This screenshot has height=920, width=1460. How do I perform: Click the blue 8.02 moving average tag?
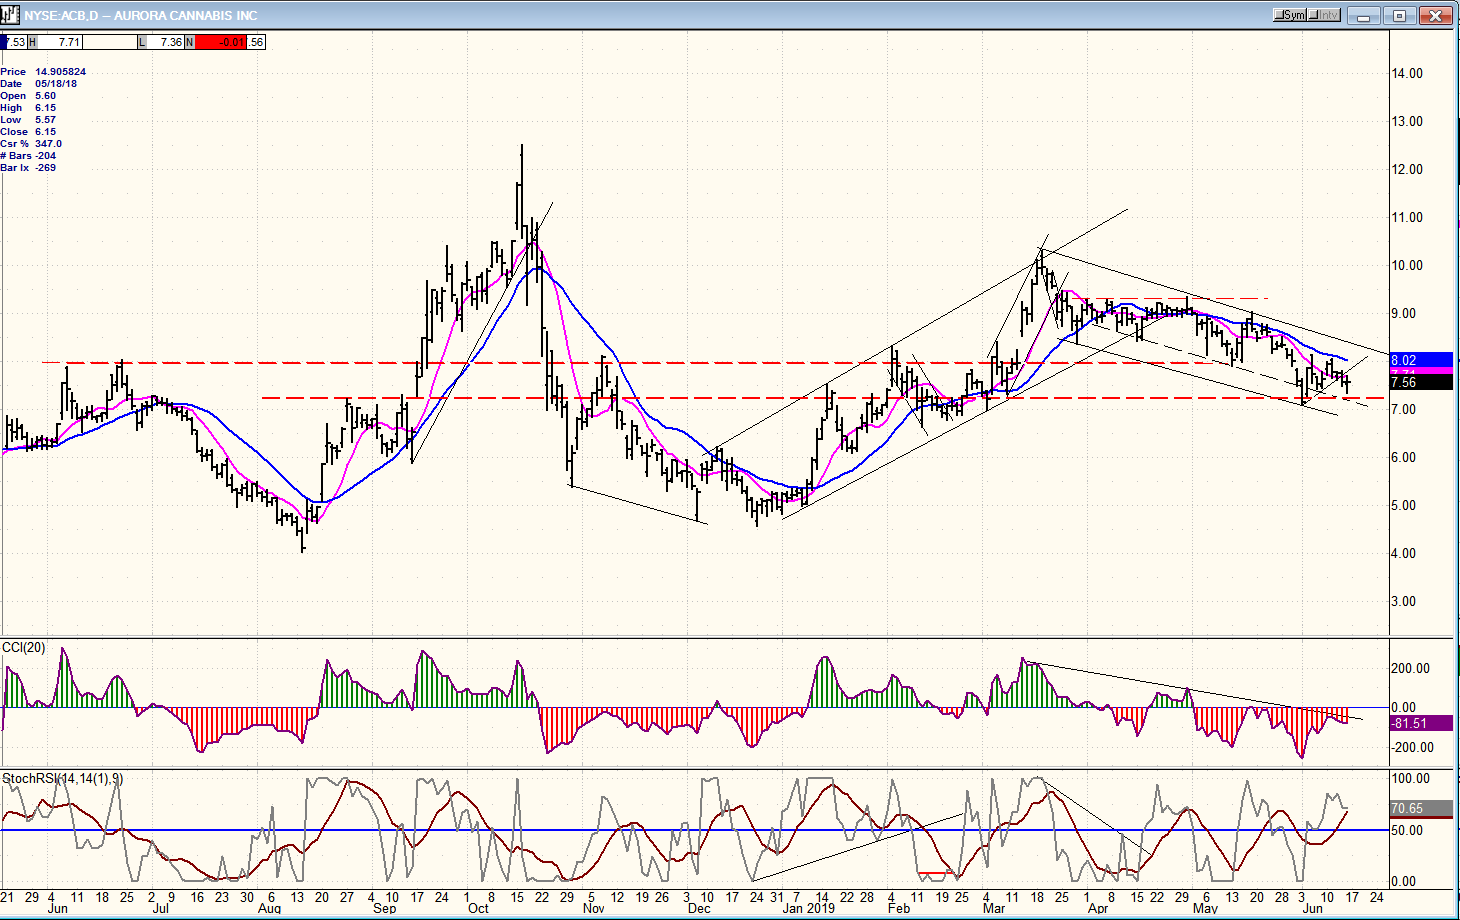coord(1421,360)
